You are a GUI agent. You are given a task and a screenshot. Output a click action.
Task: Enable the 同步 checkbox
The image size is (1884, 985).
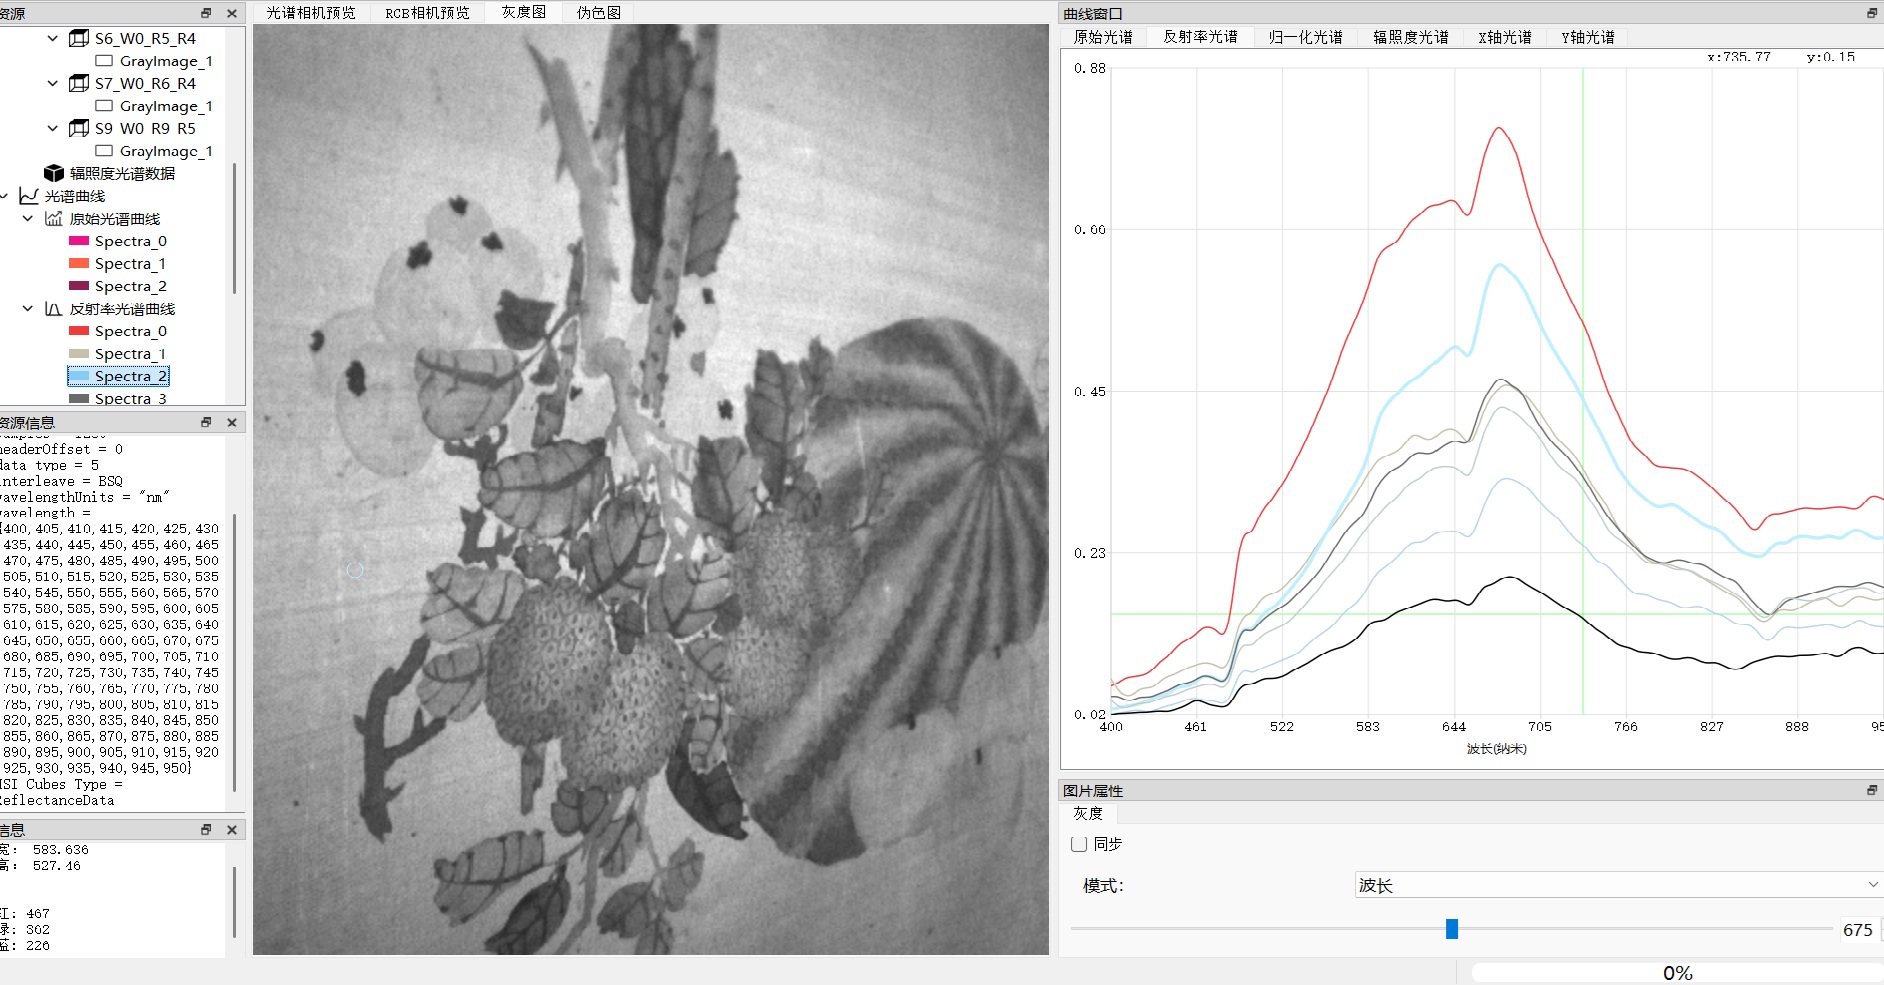coord(1079,844)
